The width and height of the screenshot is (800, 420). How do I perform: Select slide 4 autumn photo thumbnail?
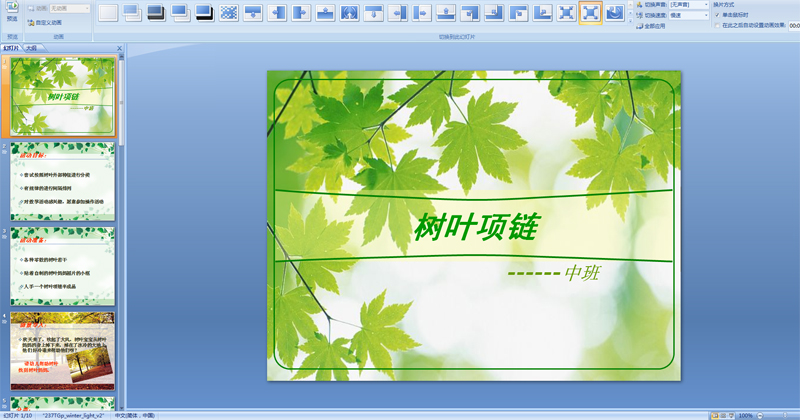(63, 351)
